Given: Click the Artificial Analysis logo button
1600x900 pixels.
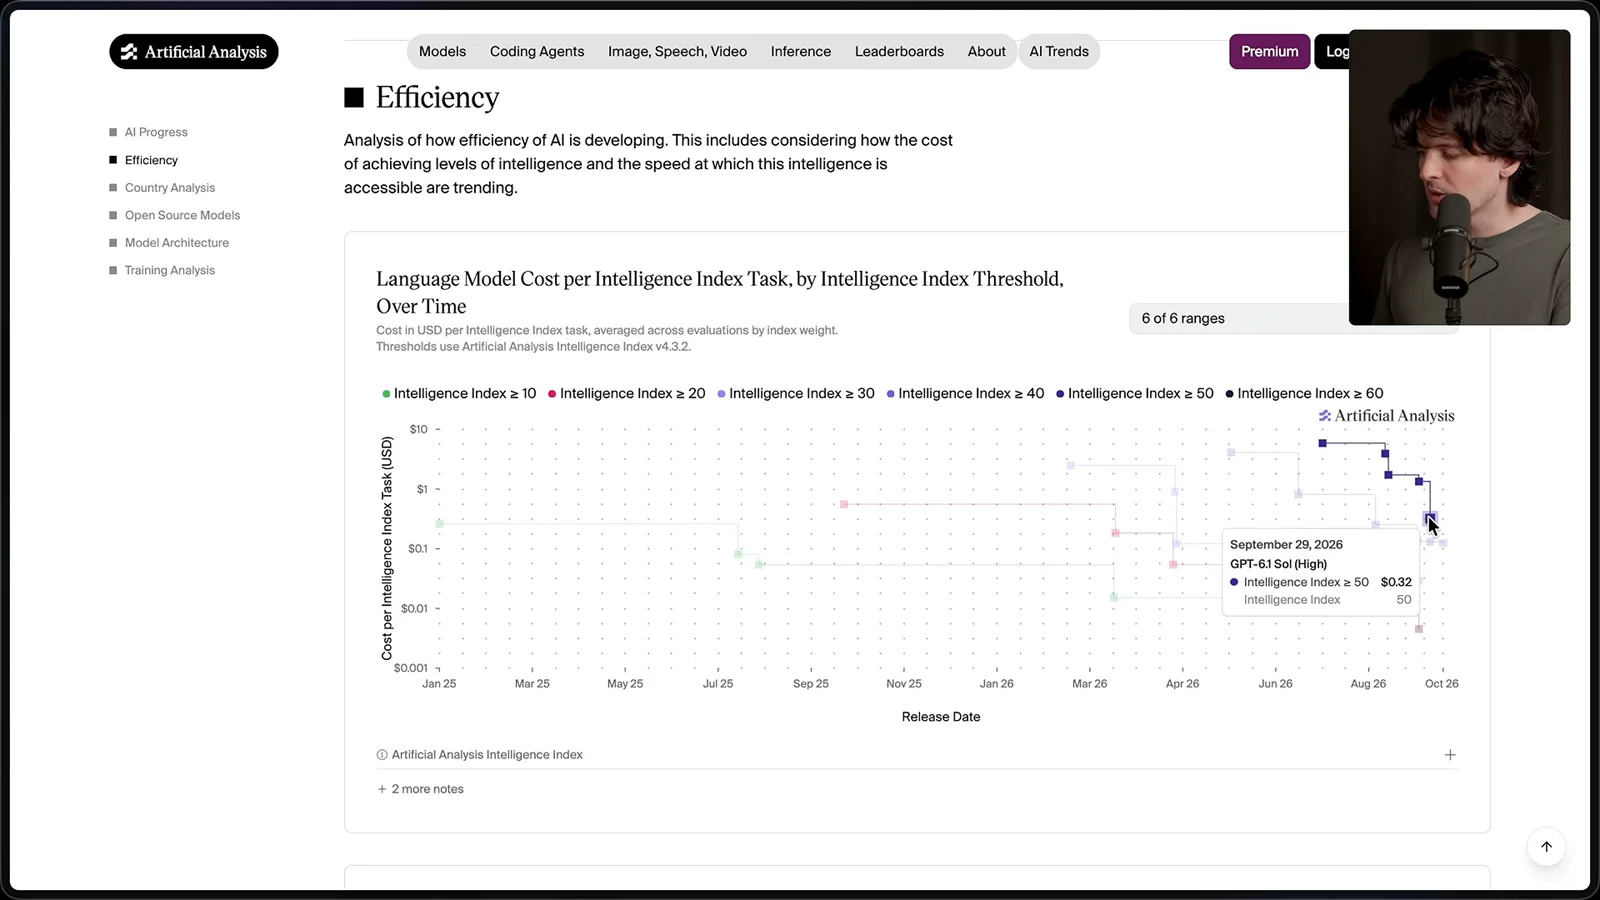Looking at the screenshot, I should [x=194, y=52].
